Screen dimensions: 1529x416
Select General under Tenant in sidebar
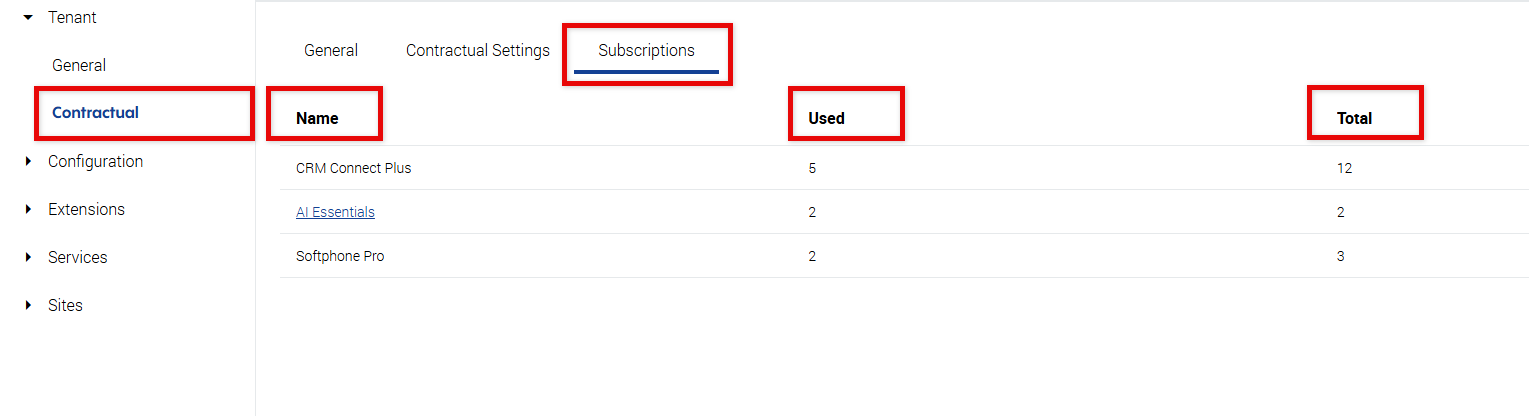click(x=79, y=66)
